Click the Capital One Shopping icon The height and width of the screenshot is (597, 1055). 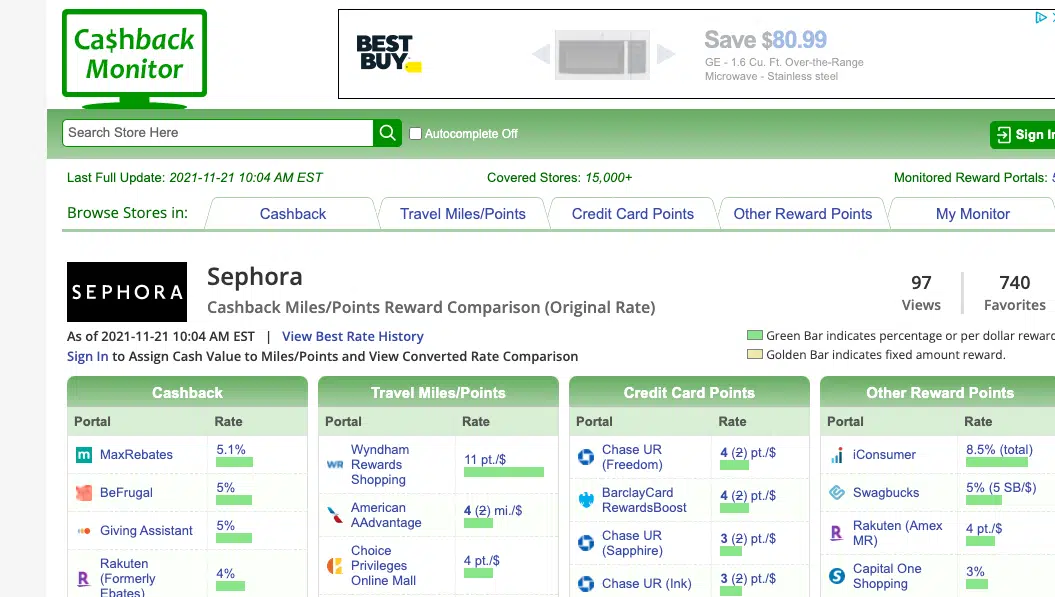coord(837,576)
